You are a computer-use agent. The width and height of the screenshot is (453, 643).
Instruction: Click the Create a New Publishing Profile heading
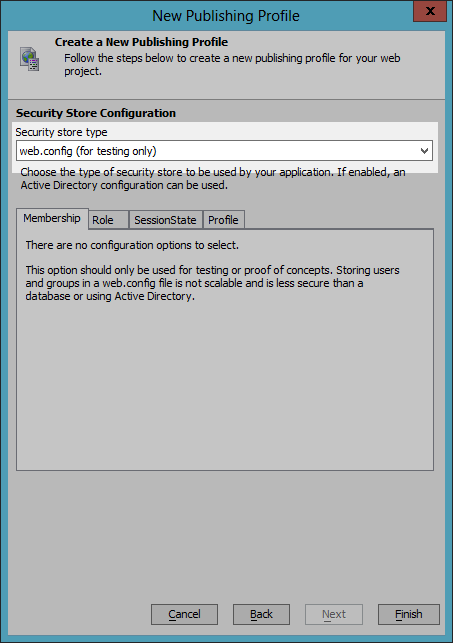click(141, 42)
